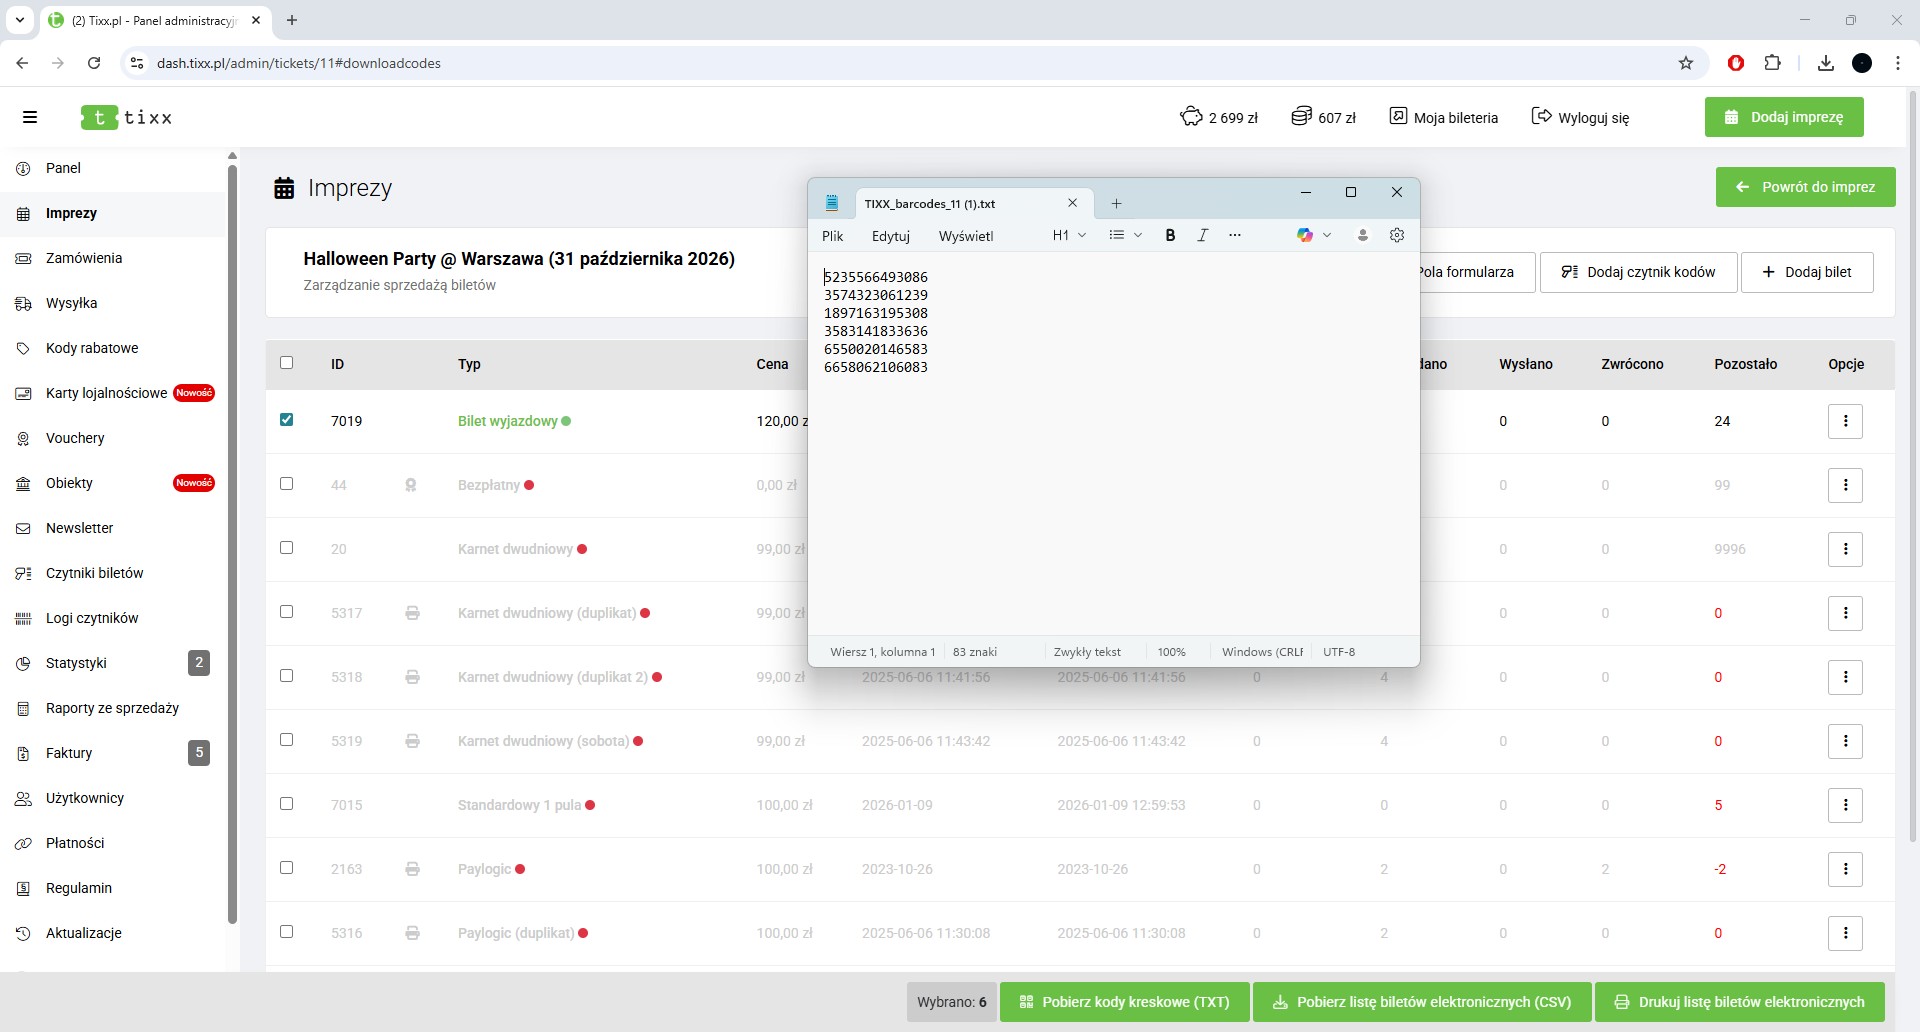Click the Notepad settings gear icon
1920x1032 pixels.
click(x=1397, y=235)
